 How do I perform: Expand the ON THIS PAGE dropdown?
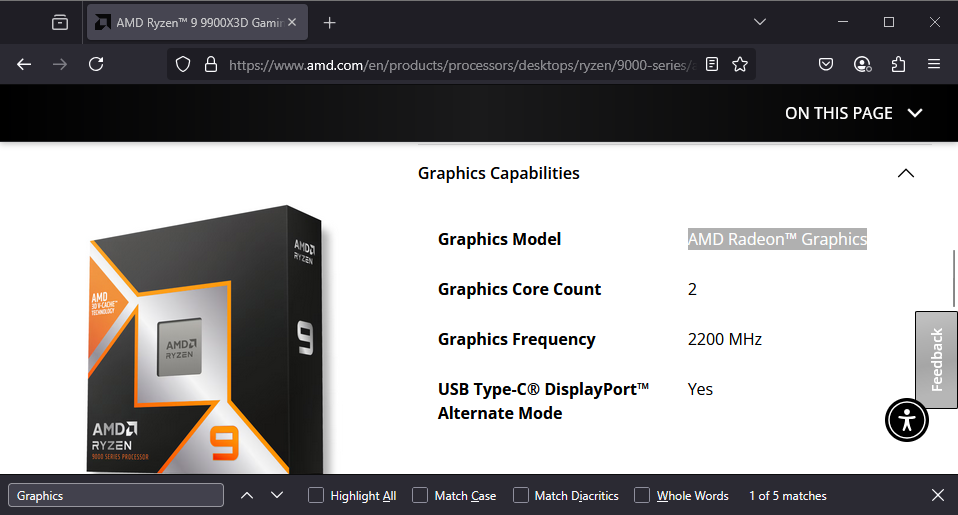point(854,113)
